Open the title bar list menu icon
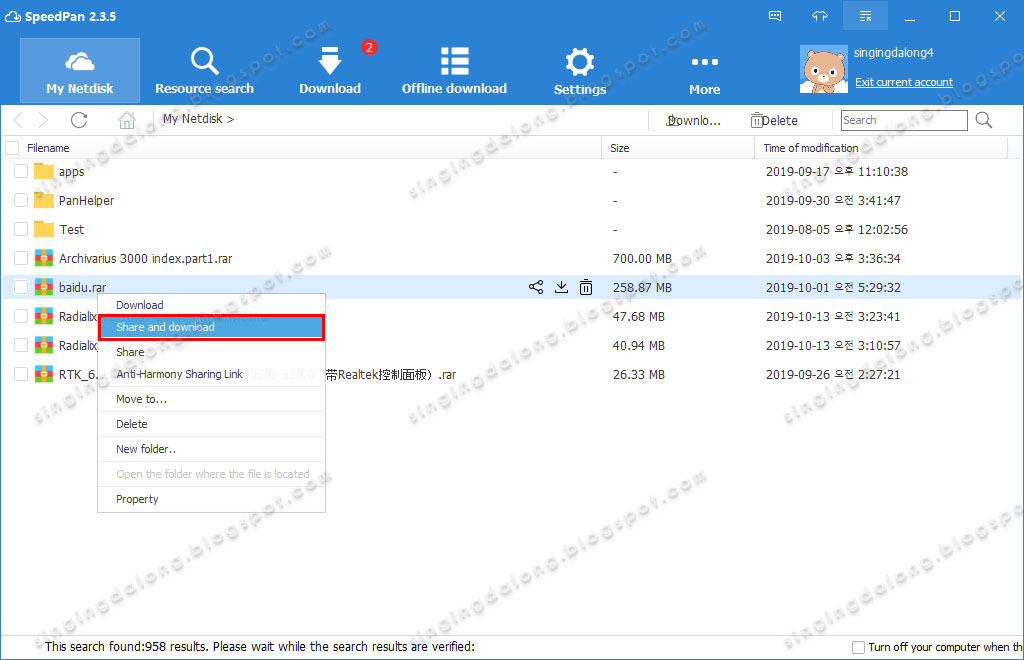 (865, 16)
